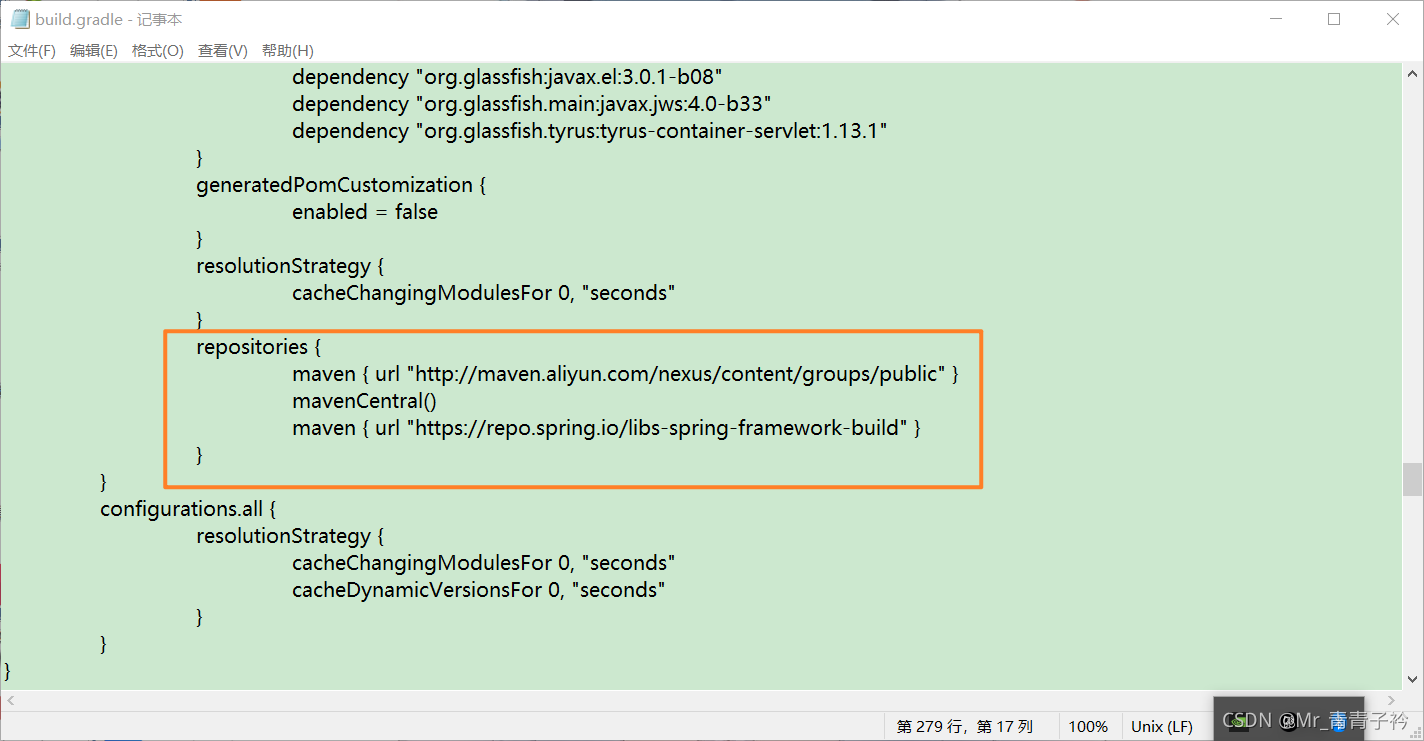The height and width of the screenshot is (741, 1424).
Task: Click the 'configurations.all {' line
Action: click(187, 509)
